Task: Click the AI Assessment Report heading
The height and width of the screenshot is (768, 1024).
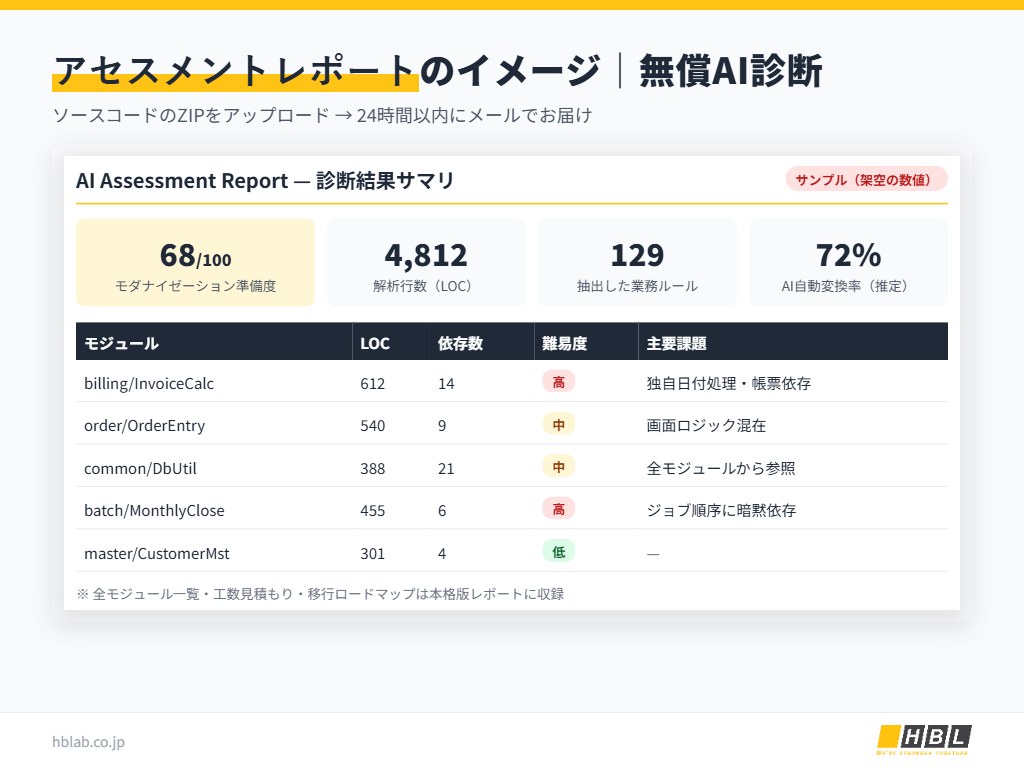Action: [x=264, y=180]
